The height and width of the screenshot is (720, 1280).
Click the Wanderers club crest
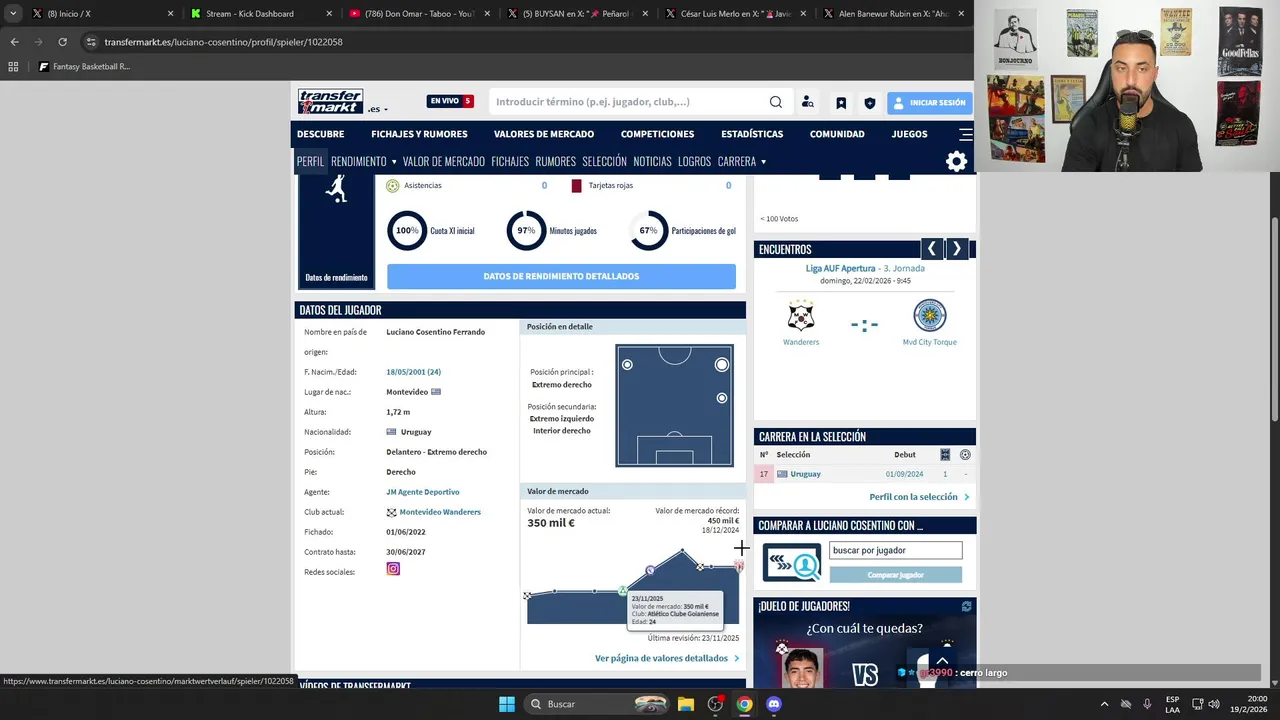point(801,316)
